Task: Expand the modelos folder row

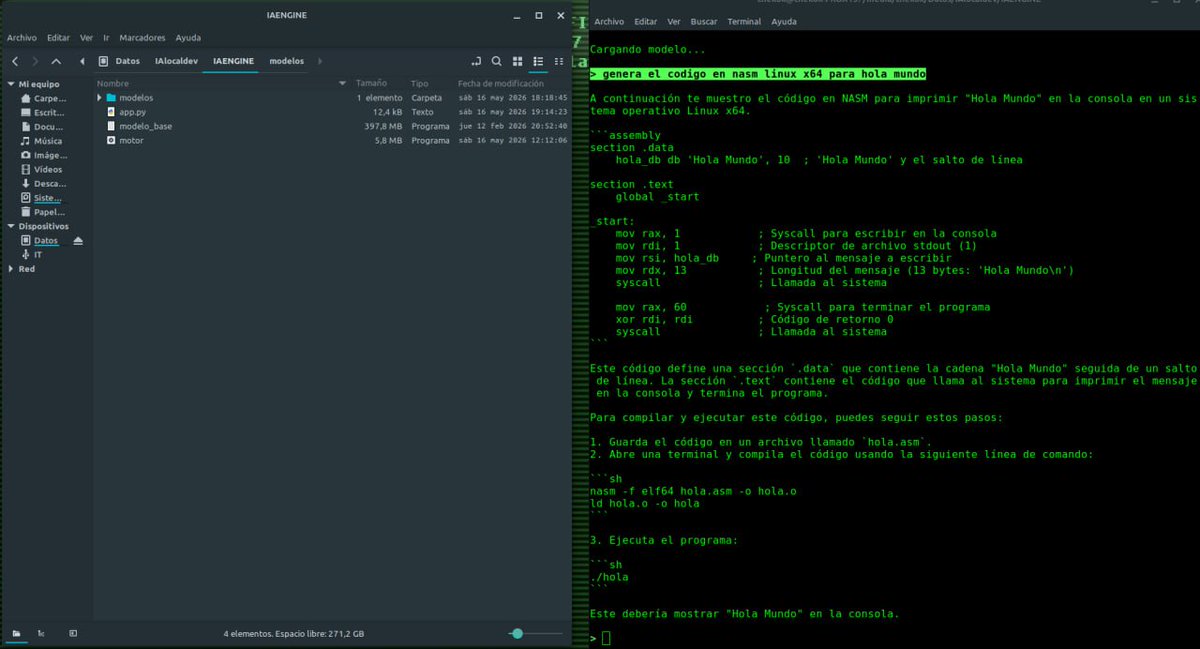Action: point(99,98)
